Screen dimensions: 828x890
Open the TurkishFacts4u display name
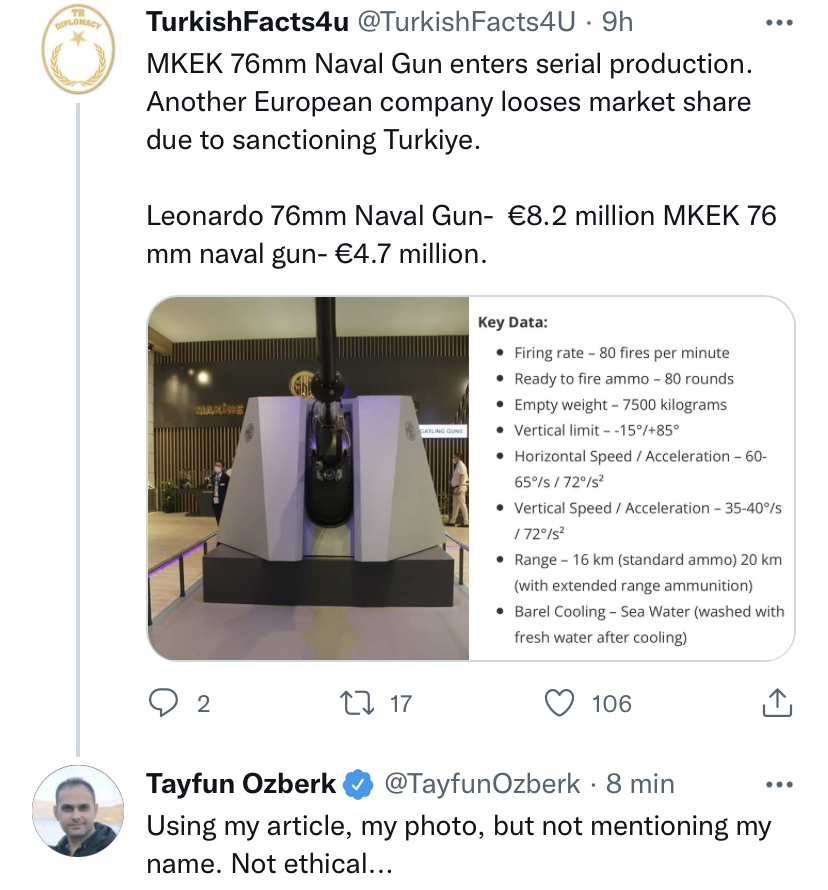pyautogui.click(x=247, y=21)
